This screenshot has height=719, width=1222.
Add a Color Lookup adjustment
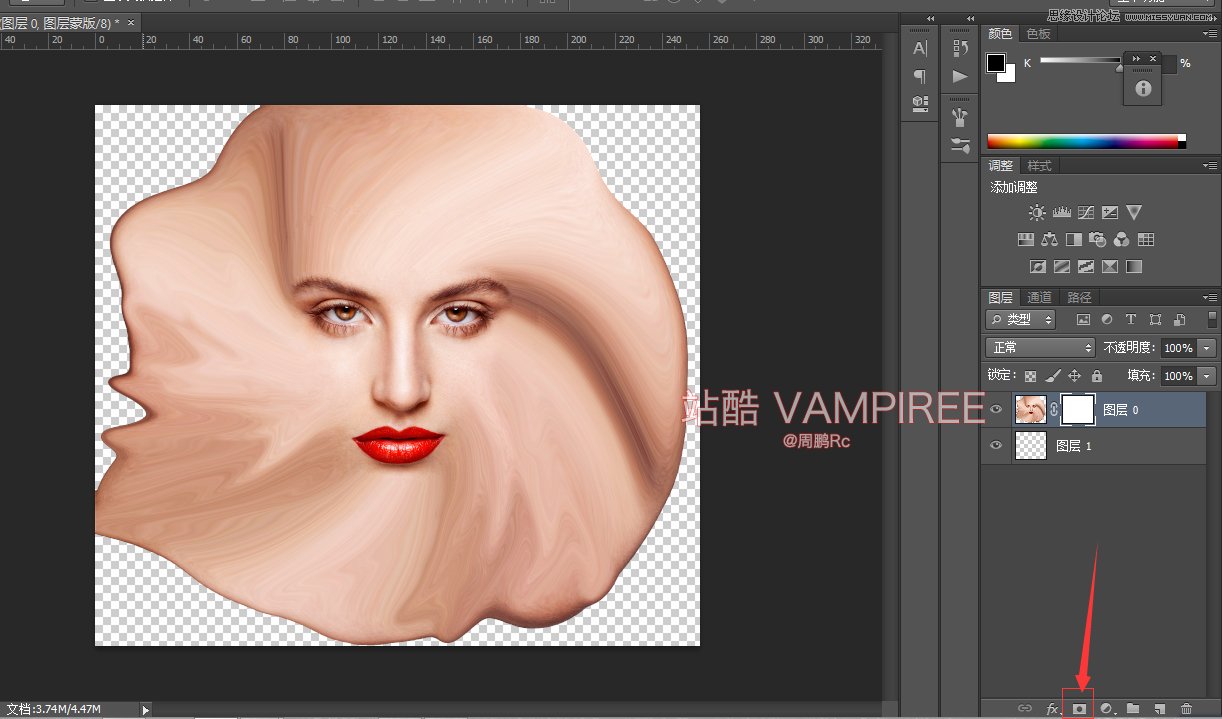click(x=1146, y=240)
